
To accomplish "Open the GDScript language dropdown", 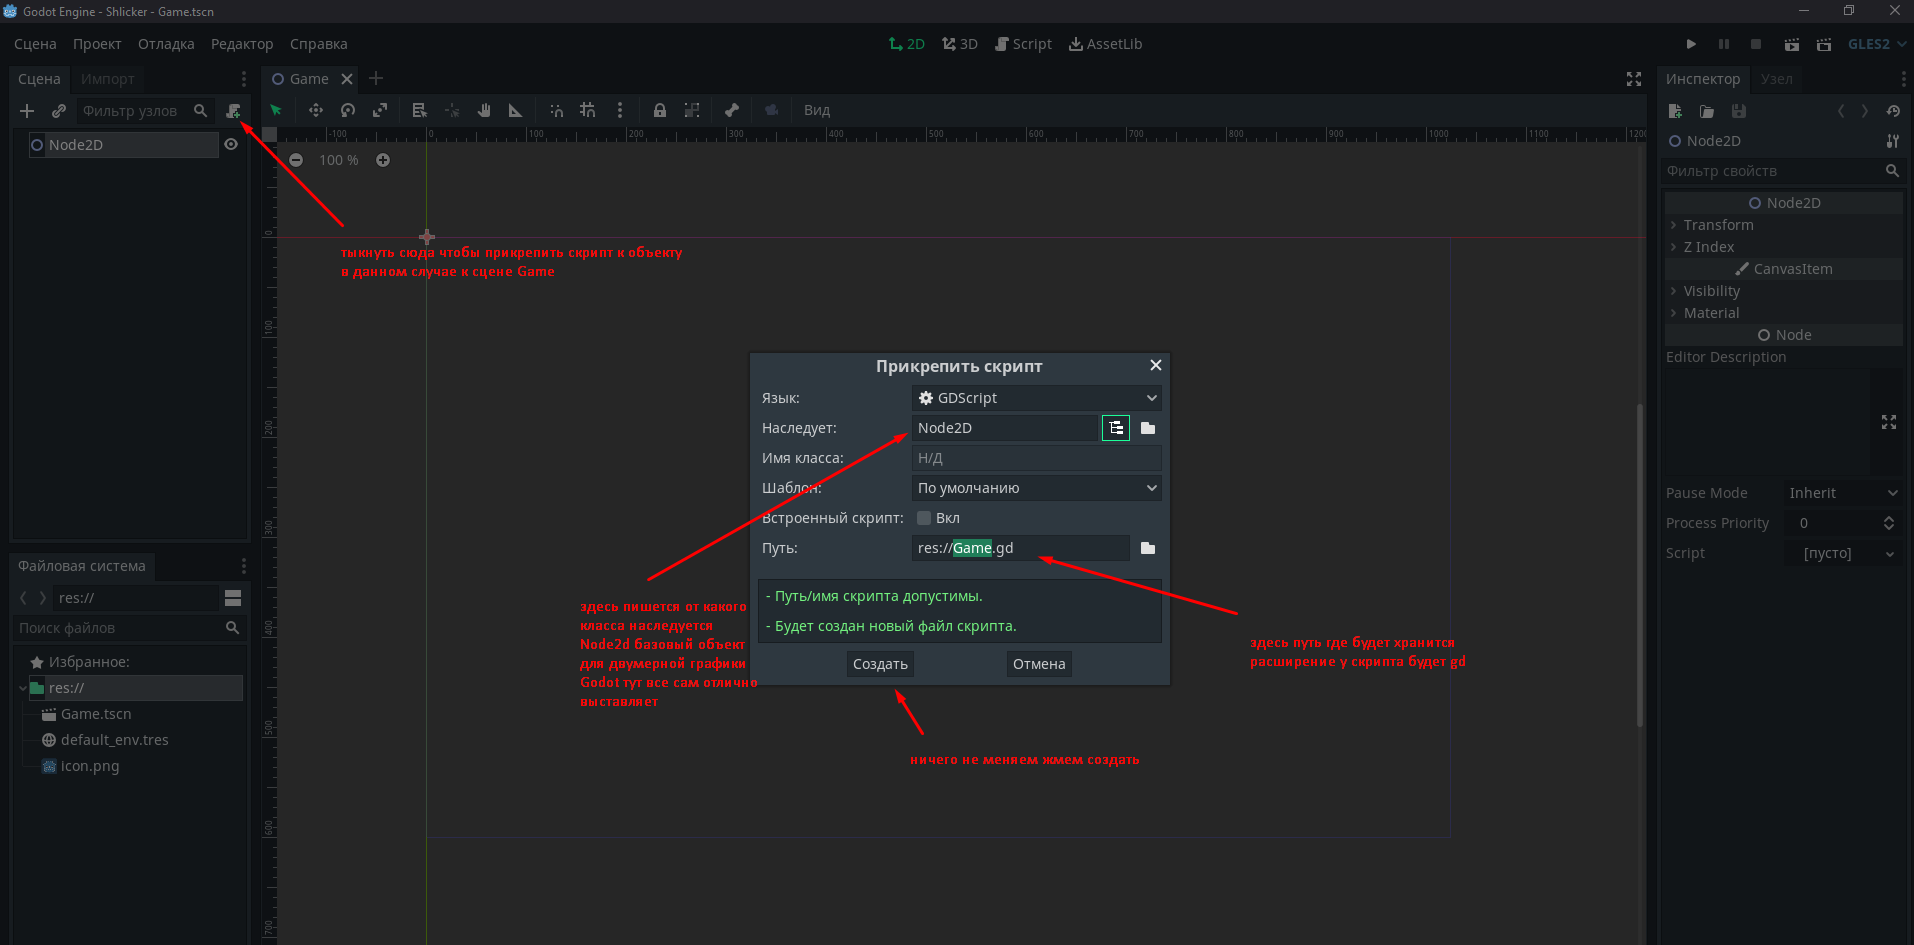I will (1036, 398).
